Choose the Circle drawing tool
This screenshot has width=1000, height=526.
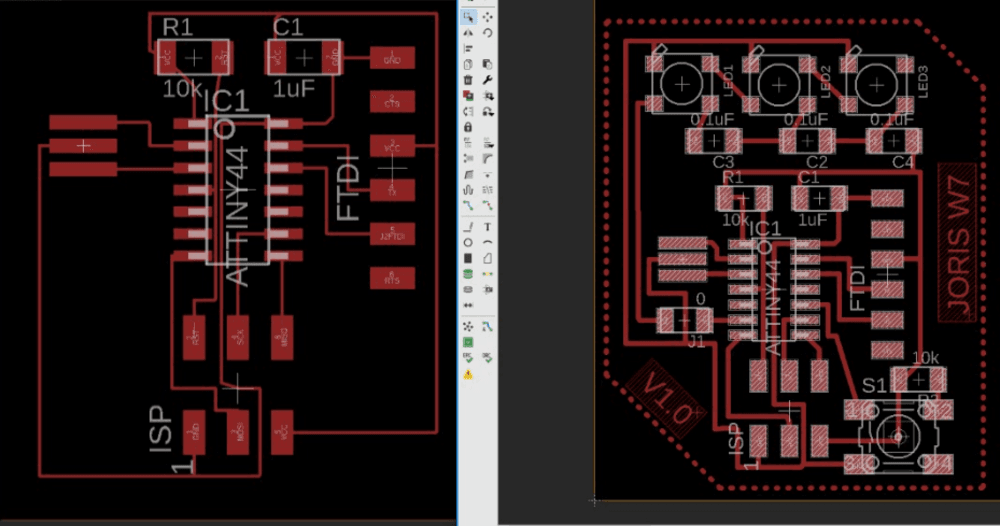(x=468, y=243)
